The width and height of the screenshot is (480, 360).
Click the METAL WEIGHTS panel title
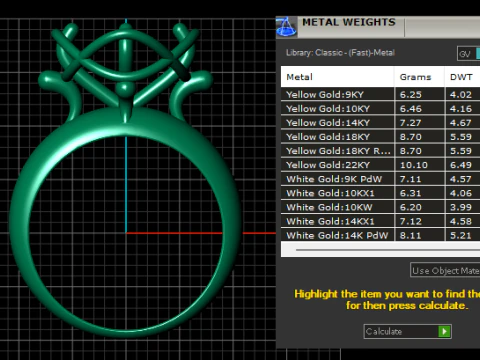(349, 22)
